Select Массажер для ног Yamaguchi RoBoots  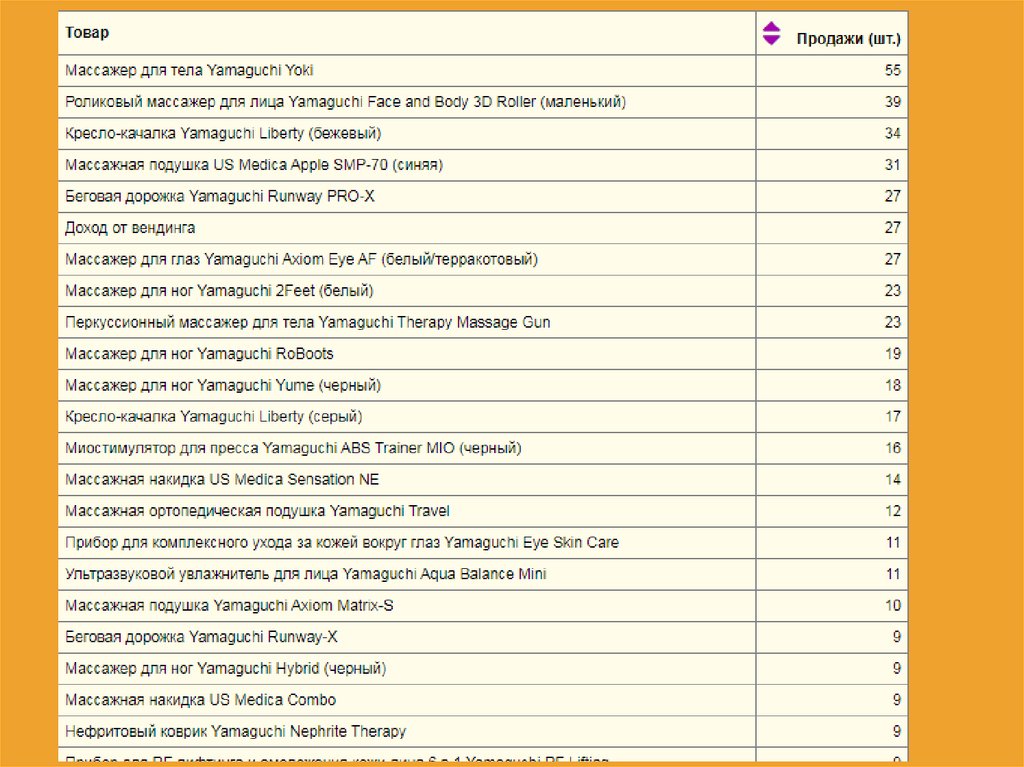tap(199, 354)
